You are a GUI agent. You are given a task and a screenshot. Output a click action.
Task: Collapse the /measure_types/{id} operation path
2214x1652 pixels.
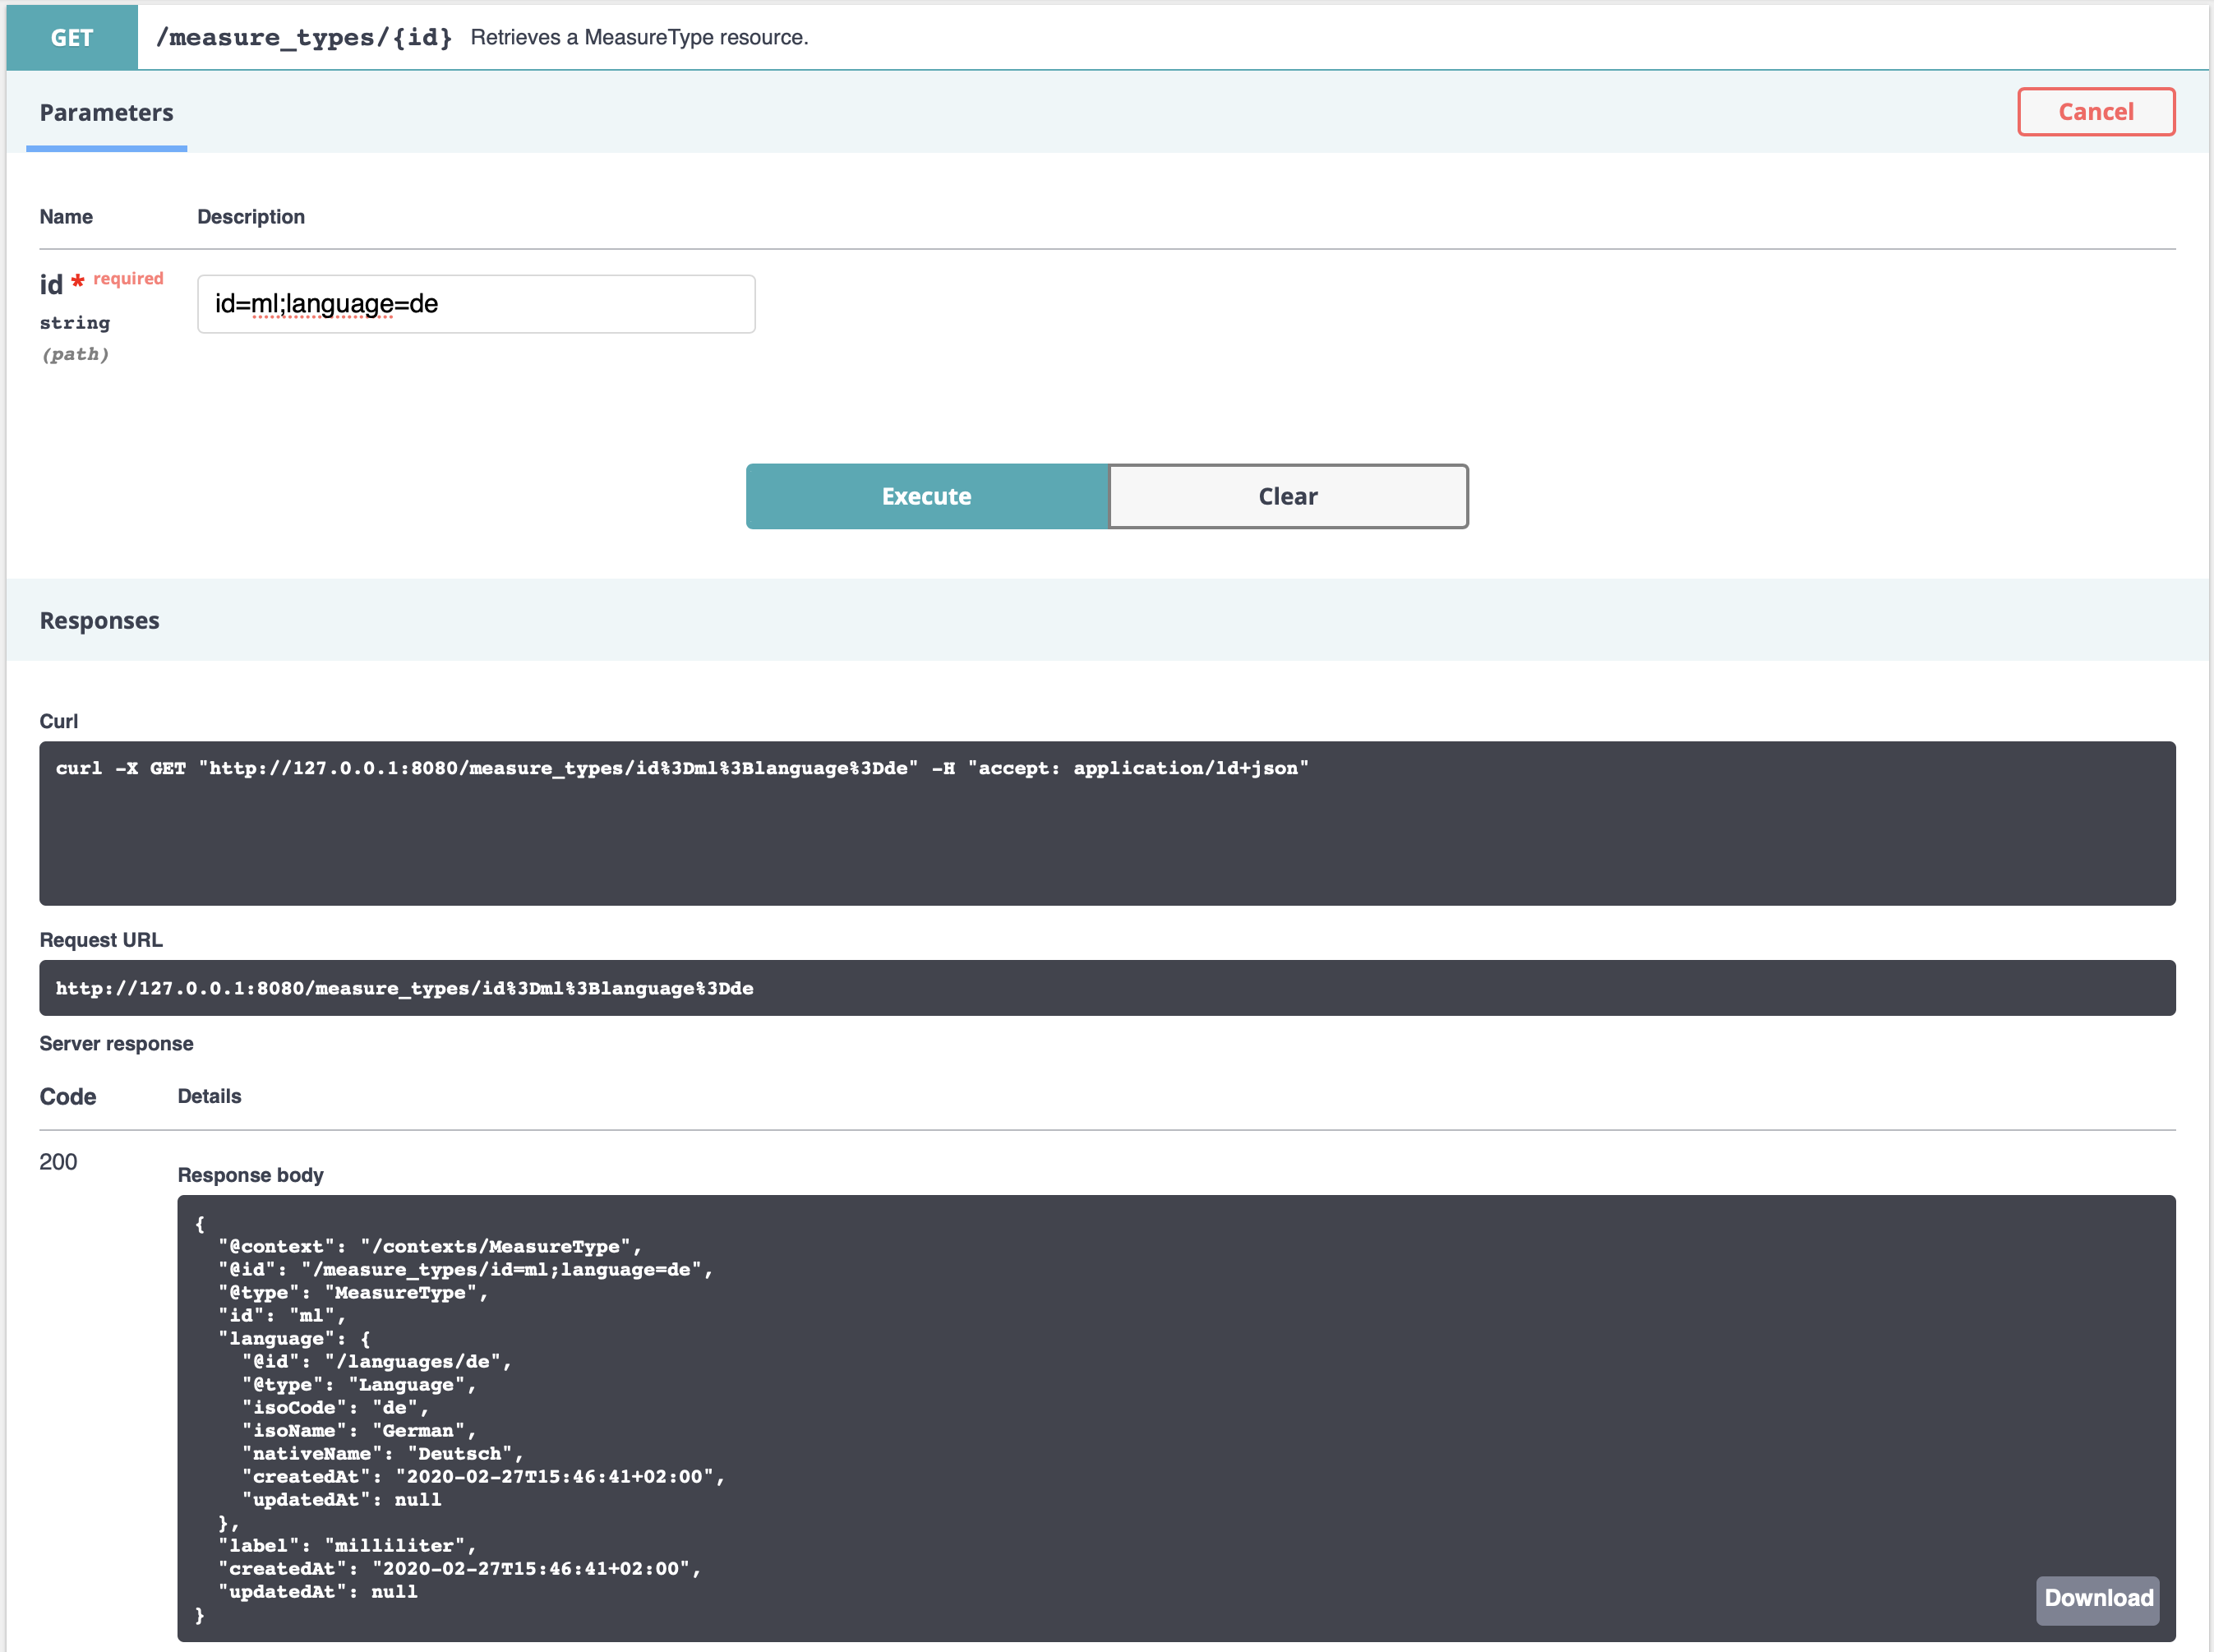tap(304, 38)
